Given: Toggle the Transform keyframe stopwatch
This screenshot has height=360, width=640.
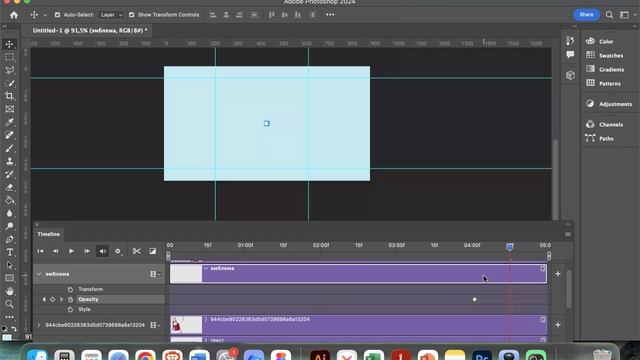Looking at the screenshot, I should click(x=70, y=289).
